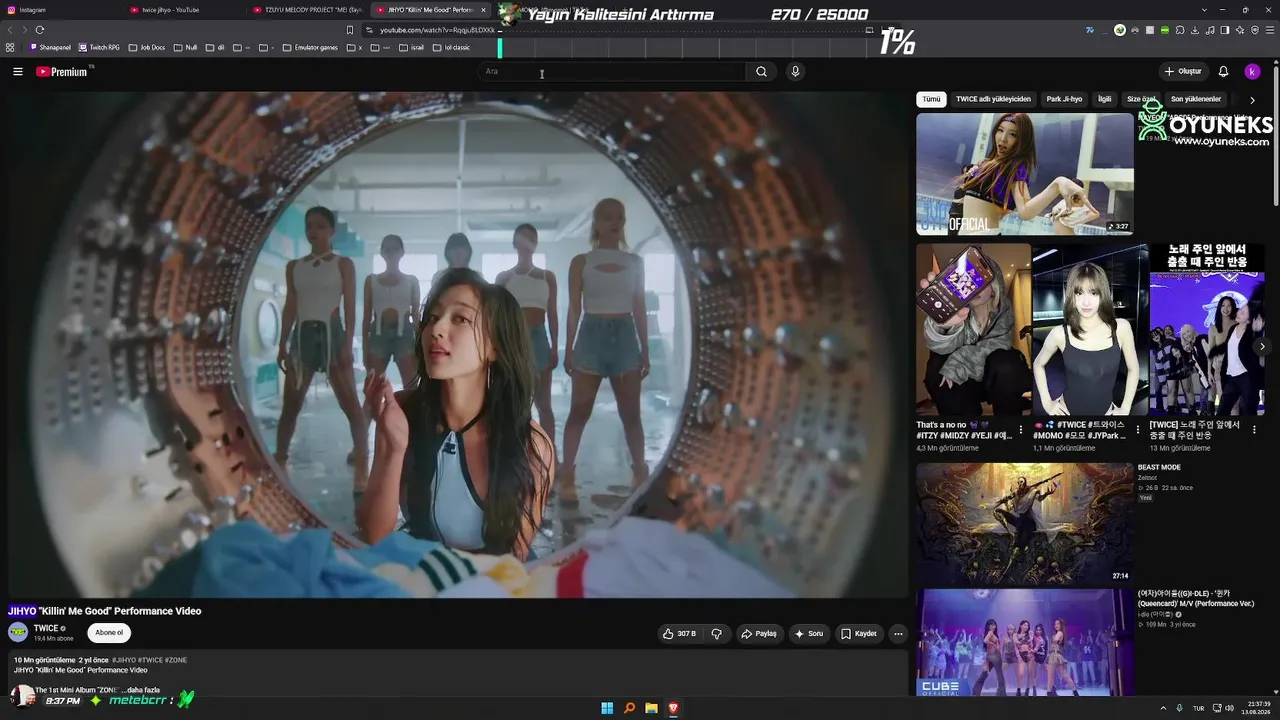1280x720 pixels.
Task: Save the video with 'Kaydet'
Action: pos(859,633)
